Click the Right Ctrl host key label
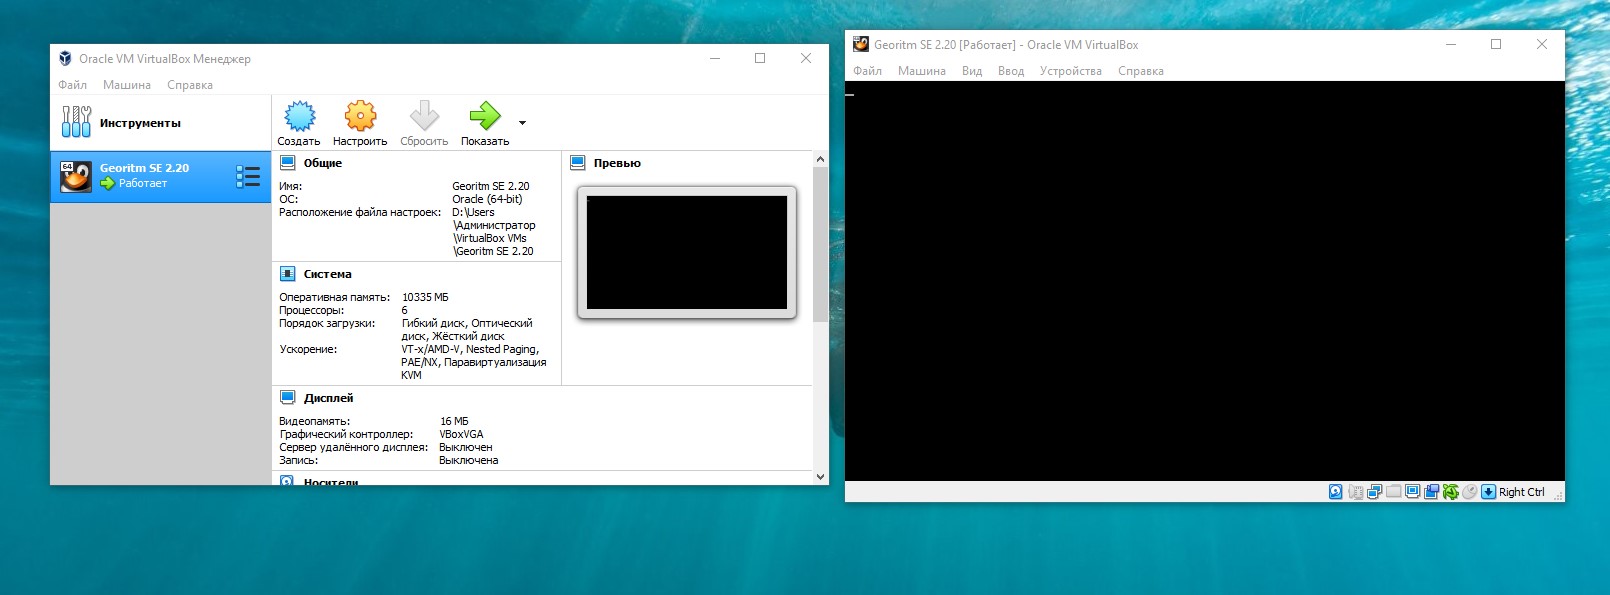This screenshot has width=1610, height=595. tap(1521, 492)
